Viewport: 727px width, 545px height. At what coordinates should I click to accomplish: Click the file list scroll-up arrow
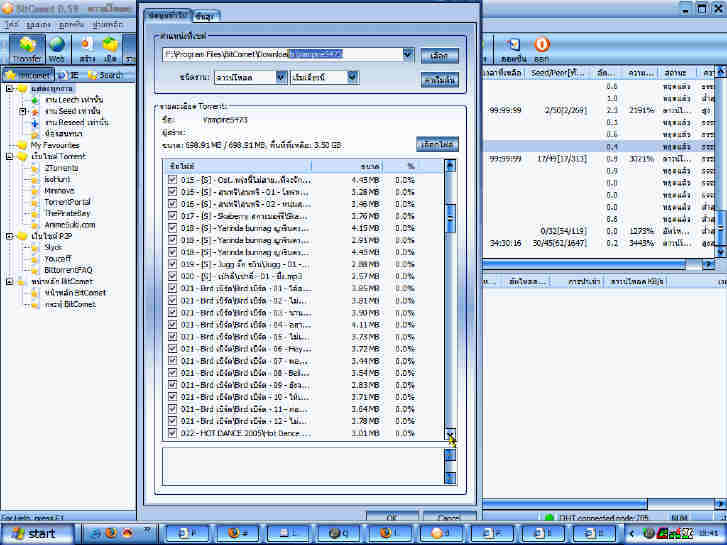coord(450,166)
